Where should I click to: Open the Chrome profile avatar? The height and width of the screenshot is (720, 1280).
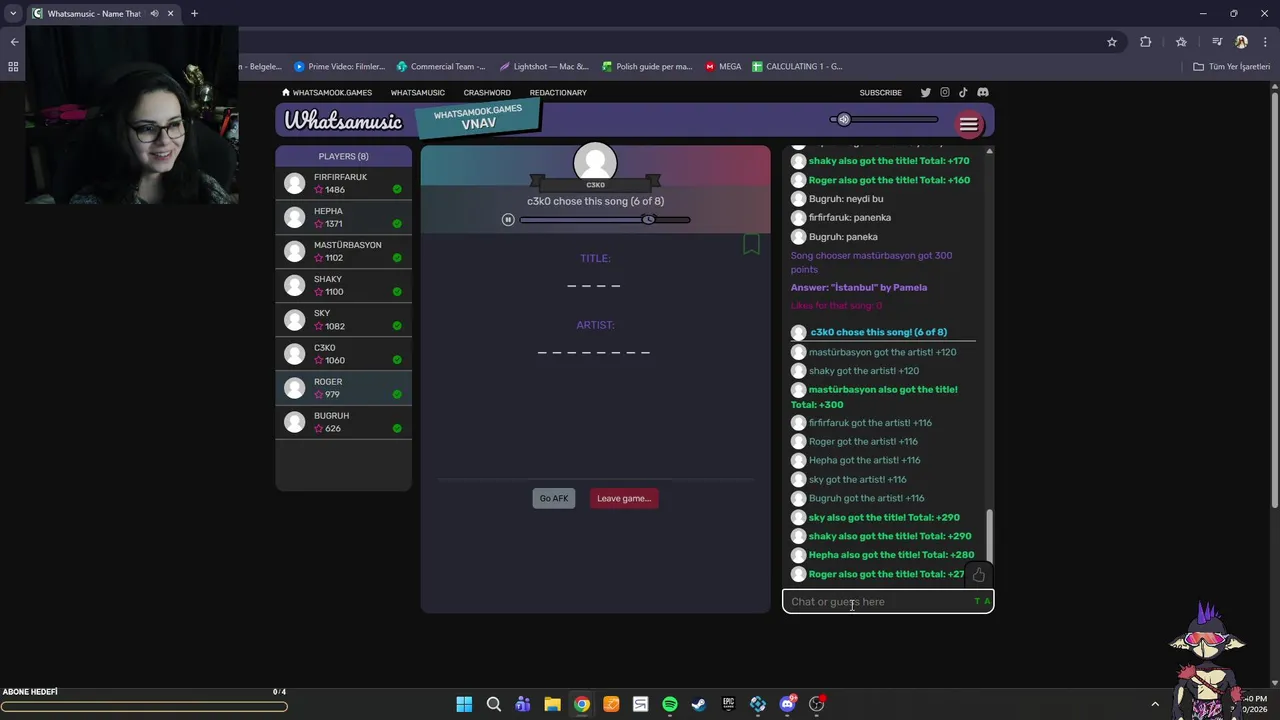pos(1241,42)
